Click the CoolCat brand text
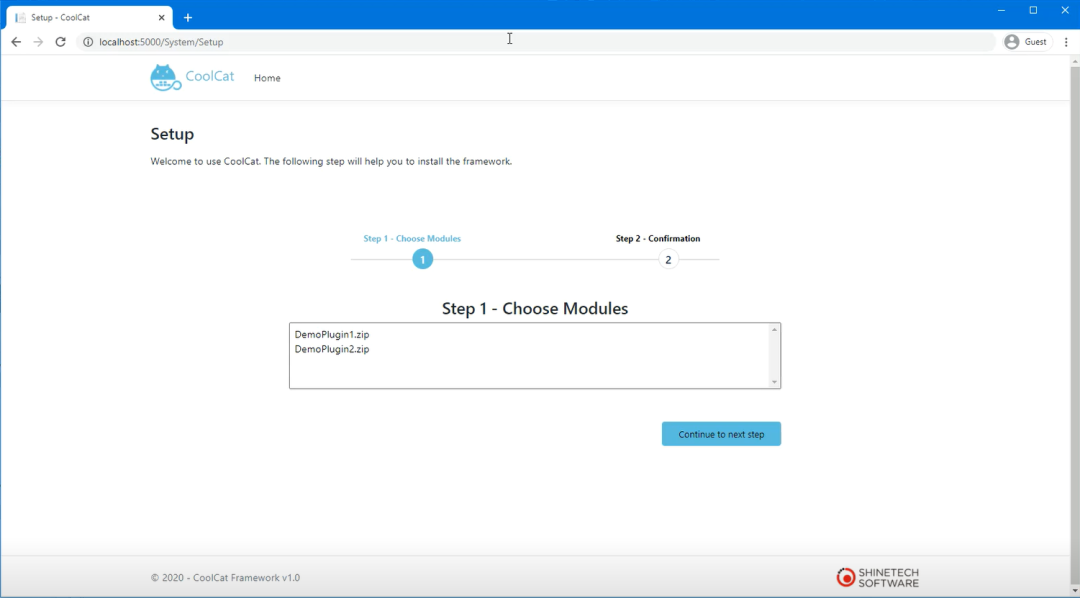The image size is (1080, 598). [210, 76]
